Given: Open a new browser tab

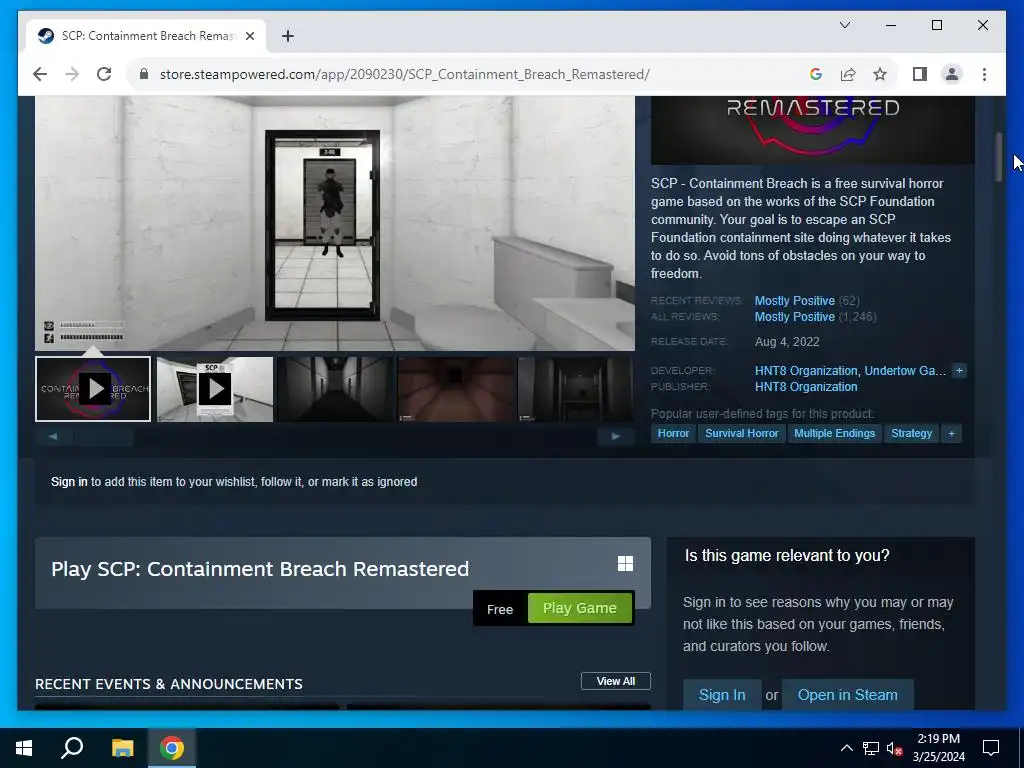Looking at the screenshot, I should pyautogui.click(x=287, y=36).
